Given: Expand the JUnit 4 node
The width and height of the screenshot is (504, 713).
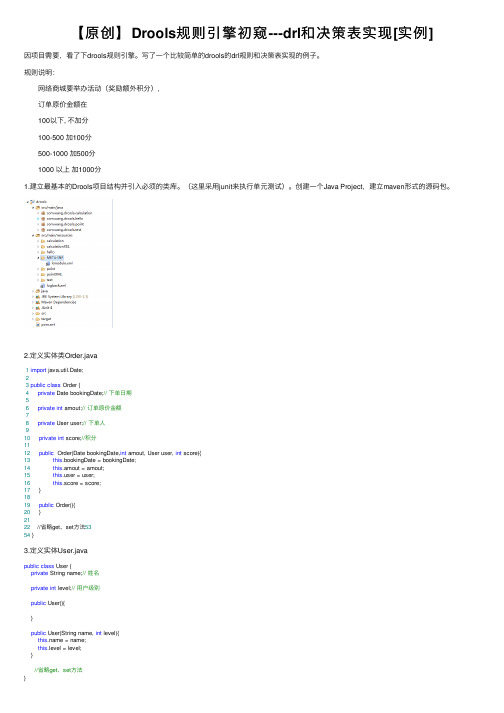Looking at the screenshot, I should click(x=33, y=308).
